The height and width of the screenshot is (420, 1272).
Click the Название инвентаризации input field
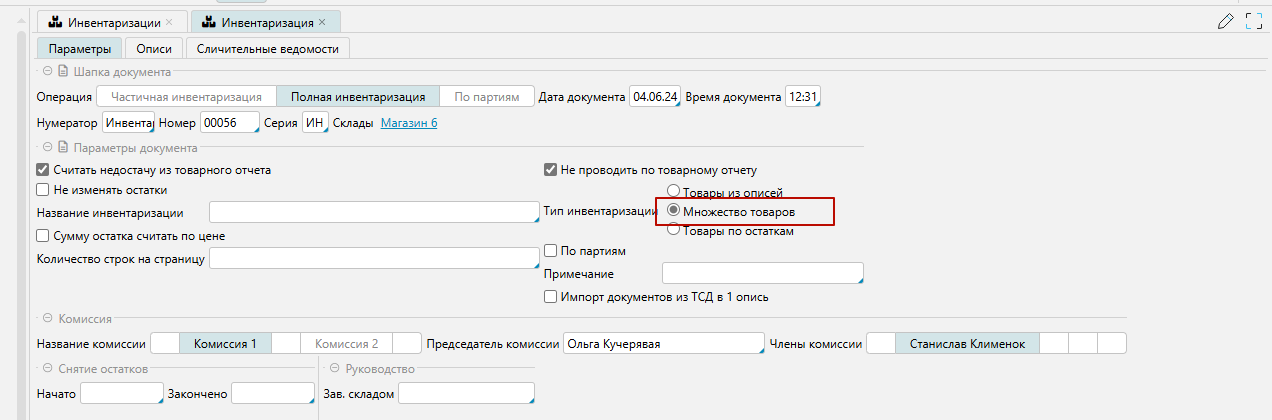374,212
